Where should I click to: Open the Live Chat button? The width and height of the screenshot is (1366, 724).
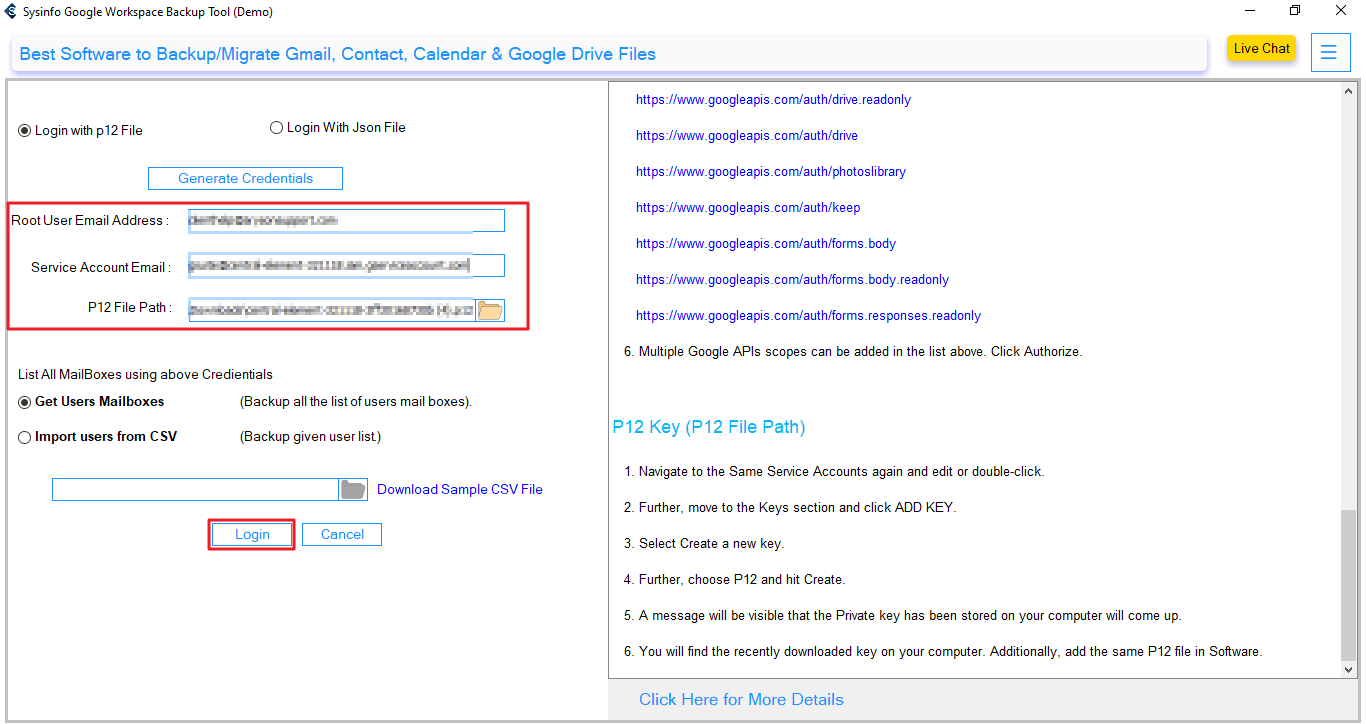(1261, 49)
